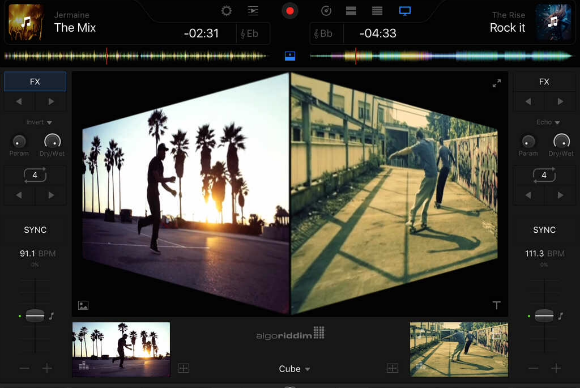Seek in the right deck waveform overview
The height and width of the screenshot is (388, 580).
pyautogui.click(x=441, y=56)
